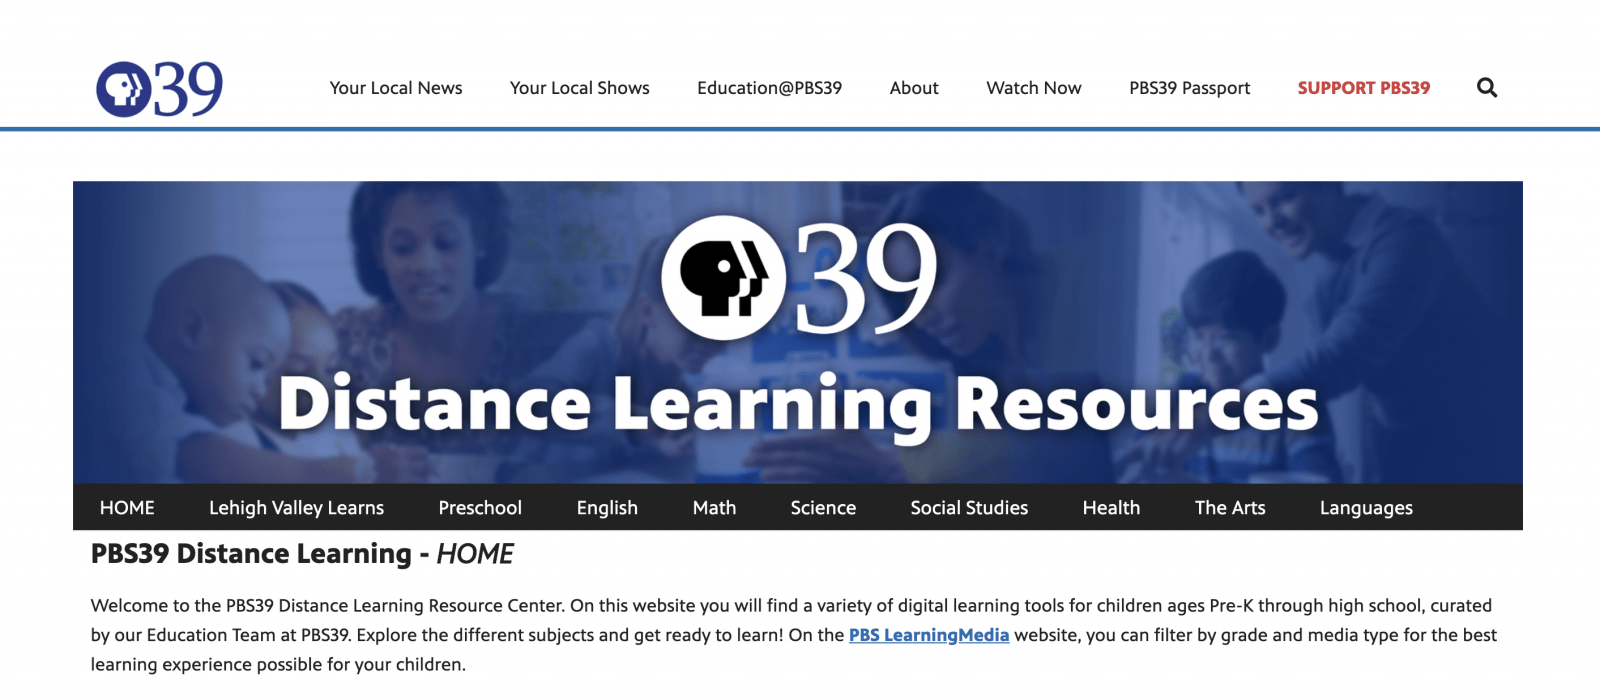The image size is (1600, 700).
Task: Open PBS39 Passport page
Action: pyautogui.click(x=1190, y=88)
